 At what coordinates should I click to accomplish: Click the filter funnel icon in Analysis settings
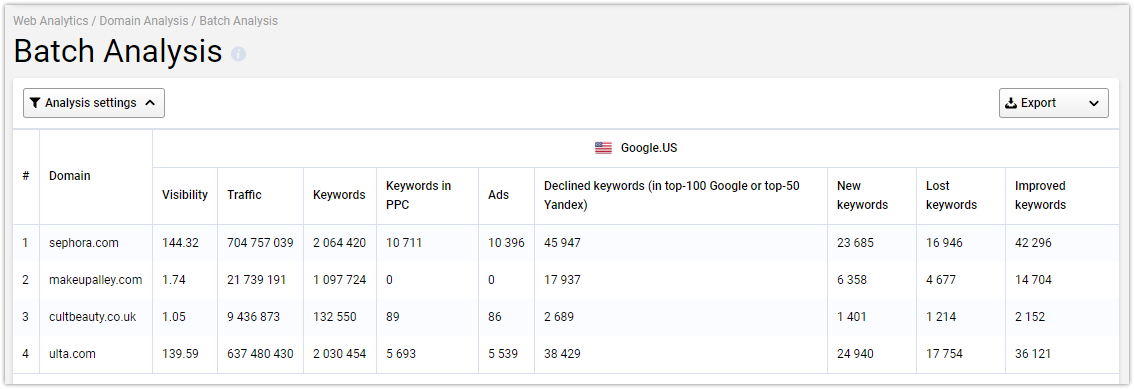(35, 103)
